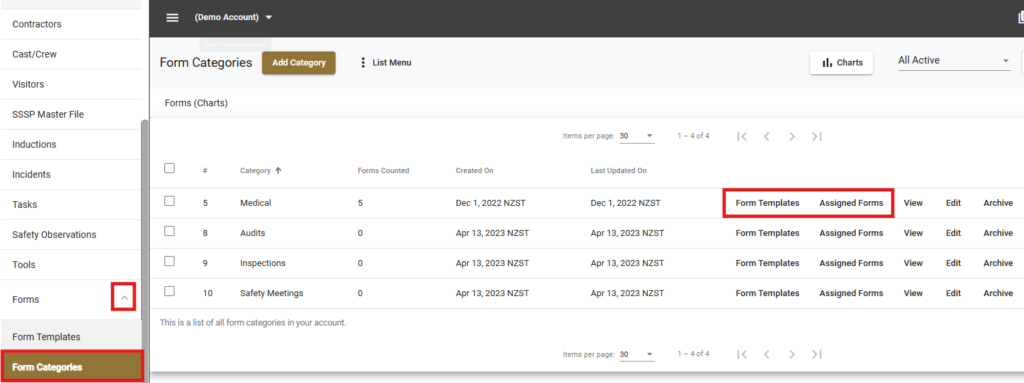This screenshot has height=383, width=1024.
Task: View the Audits category
Action: (913, 233)
